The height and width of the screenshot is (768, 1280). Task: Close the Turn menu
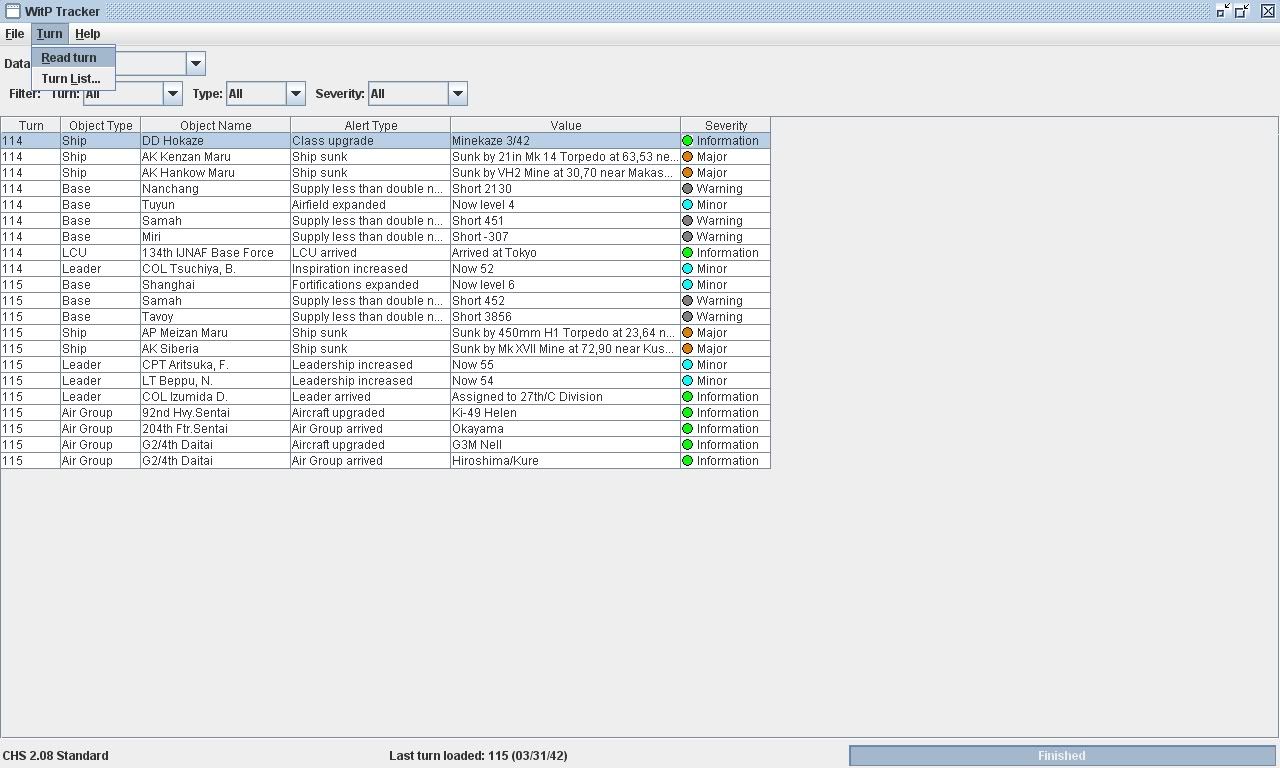point(49,34)
